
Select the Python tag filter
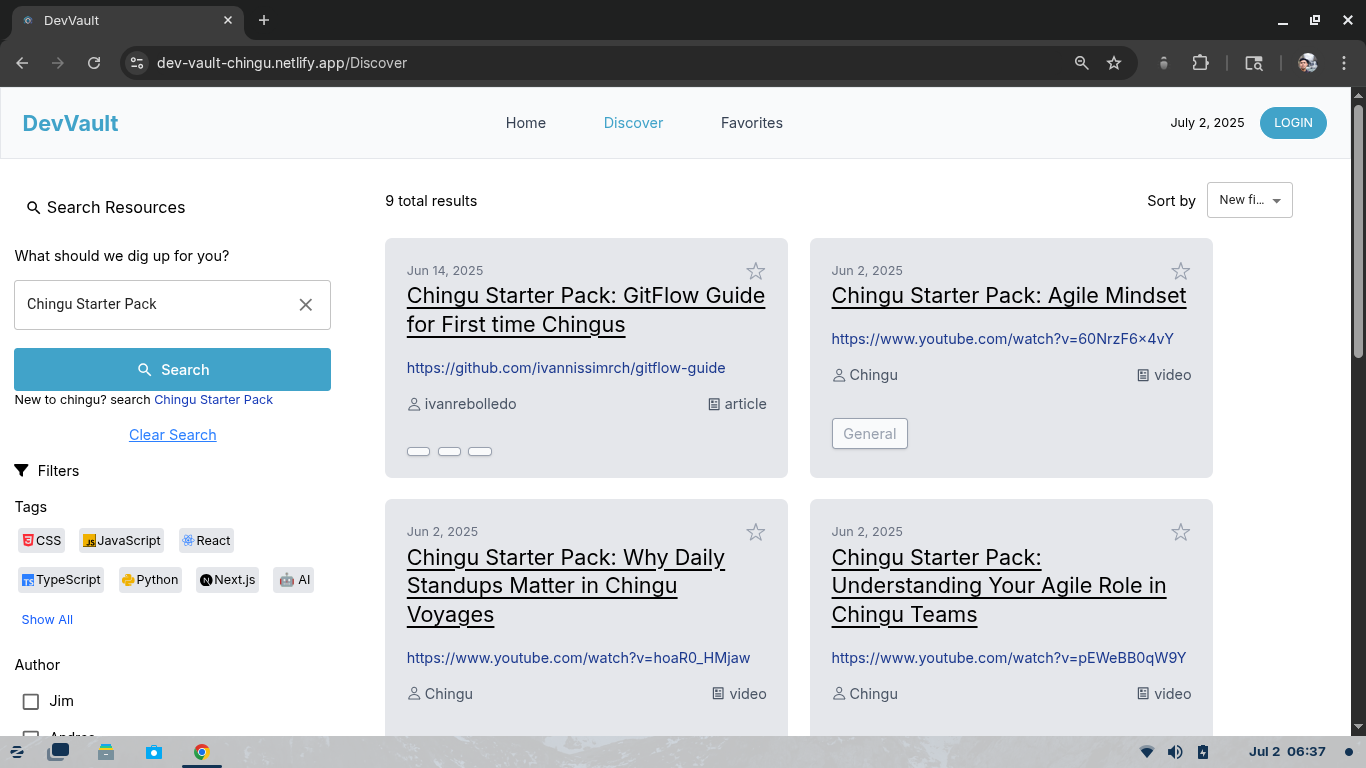point(150,580)
